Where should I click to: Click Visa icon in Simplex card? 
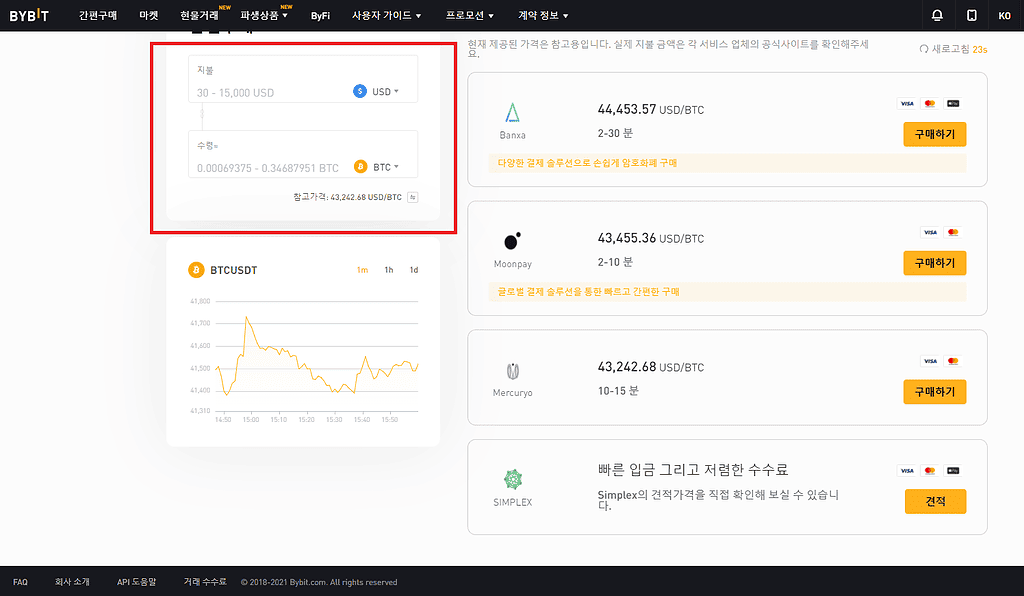(907, 471)
